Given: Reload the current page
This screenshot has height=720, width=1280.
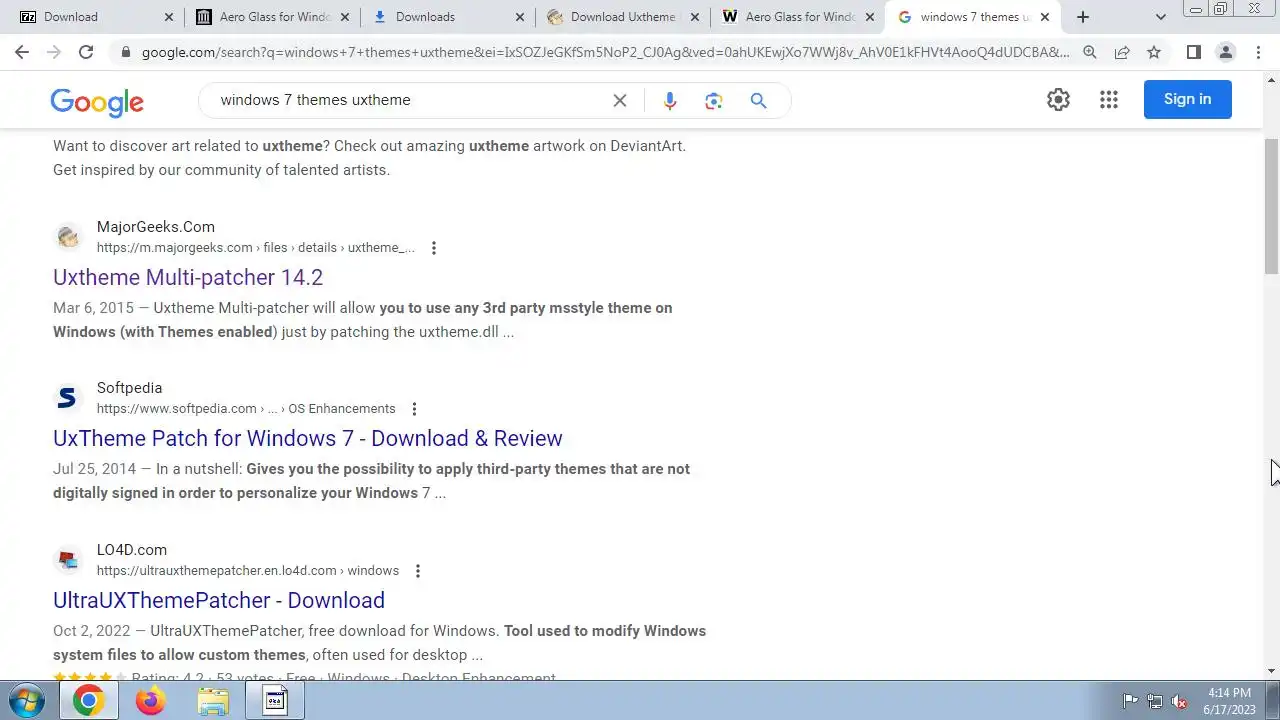Looking at the screenshot, I should point(86,52).
